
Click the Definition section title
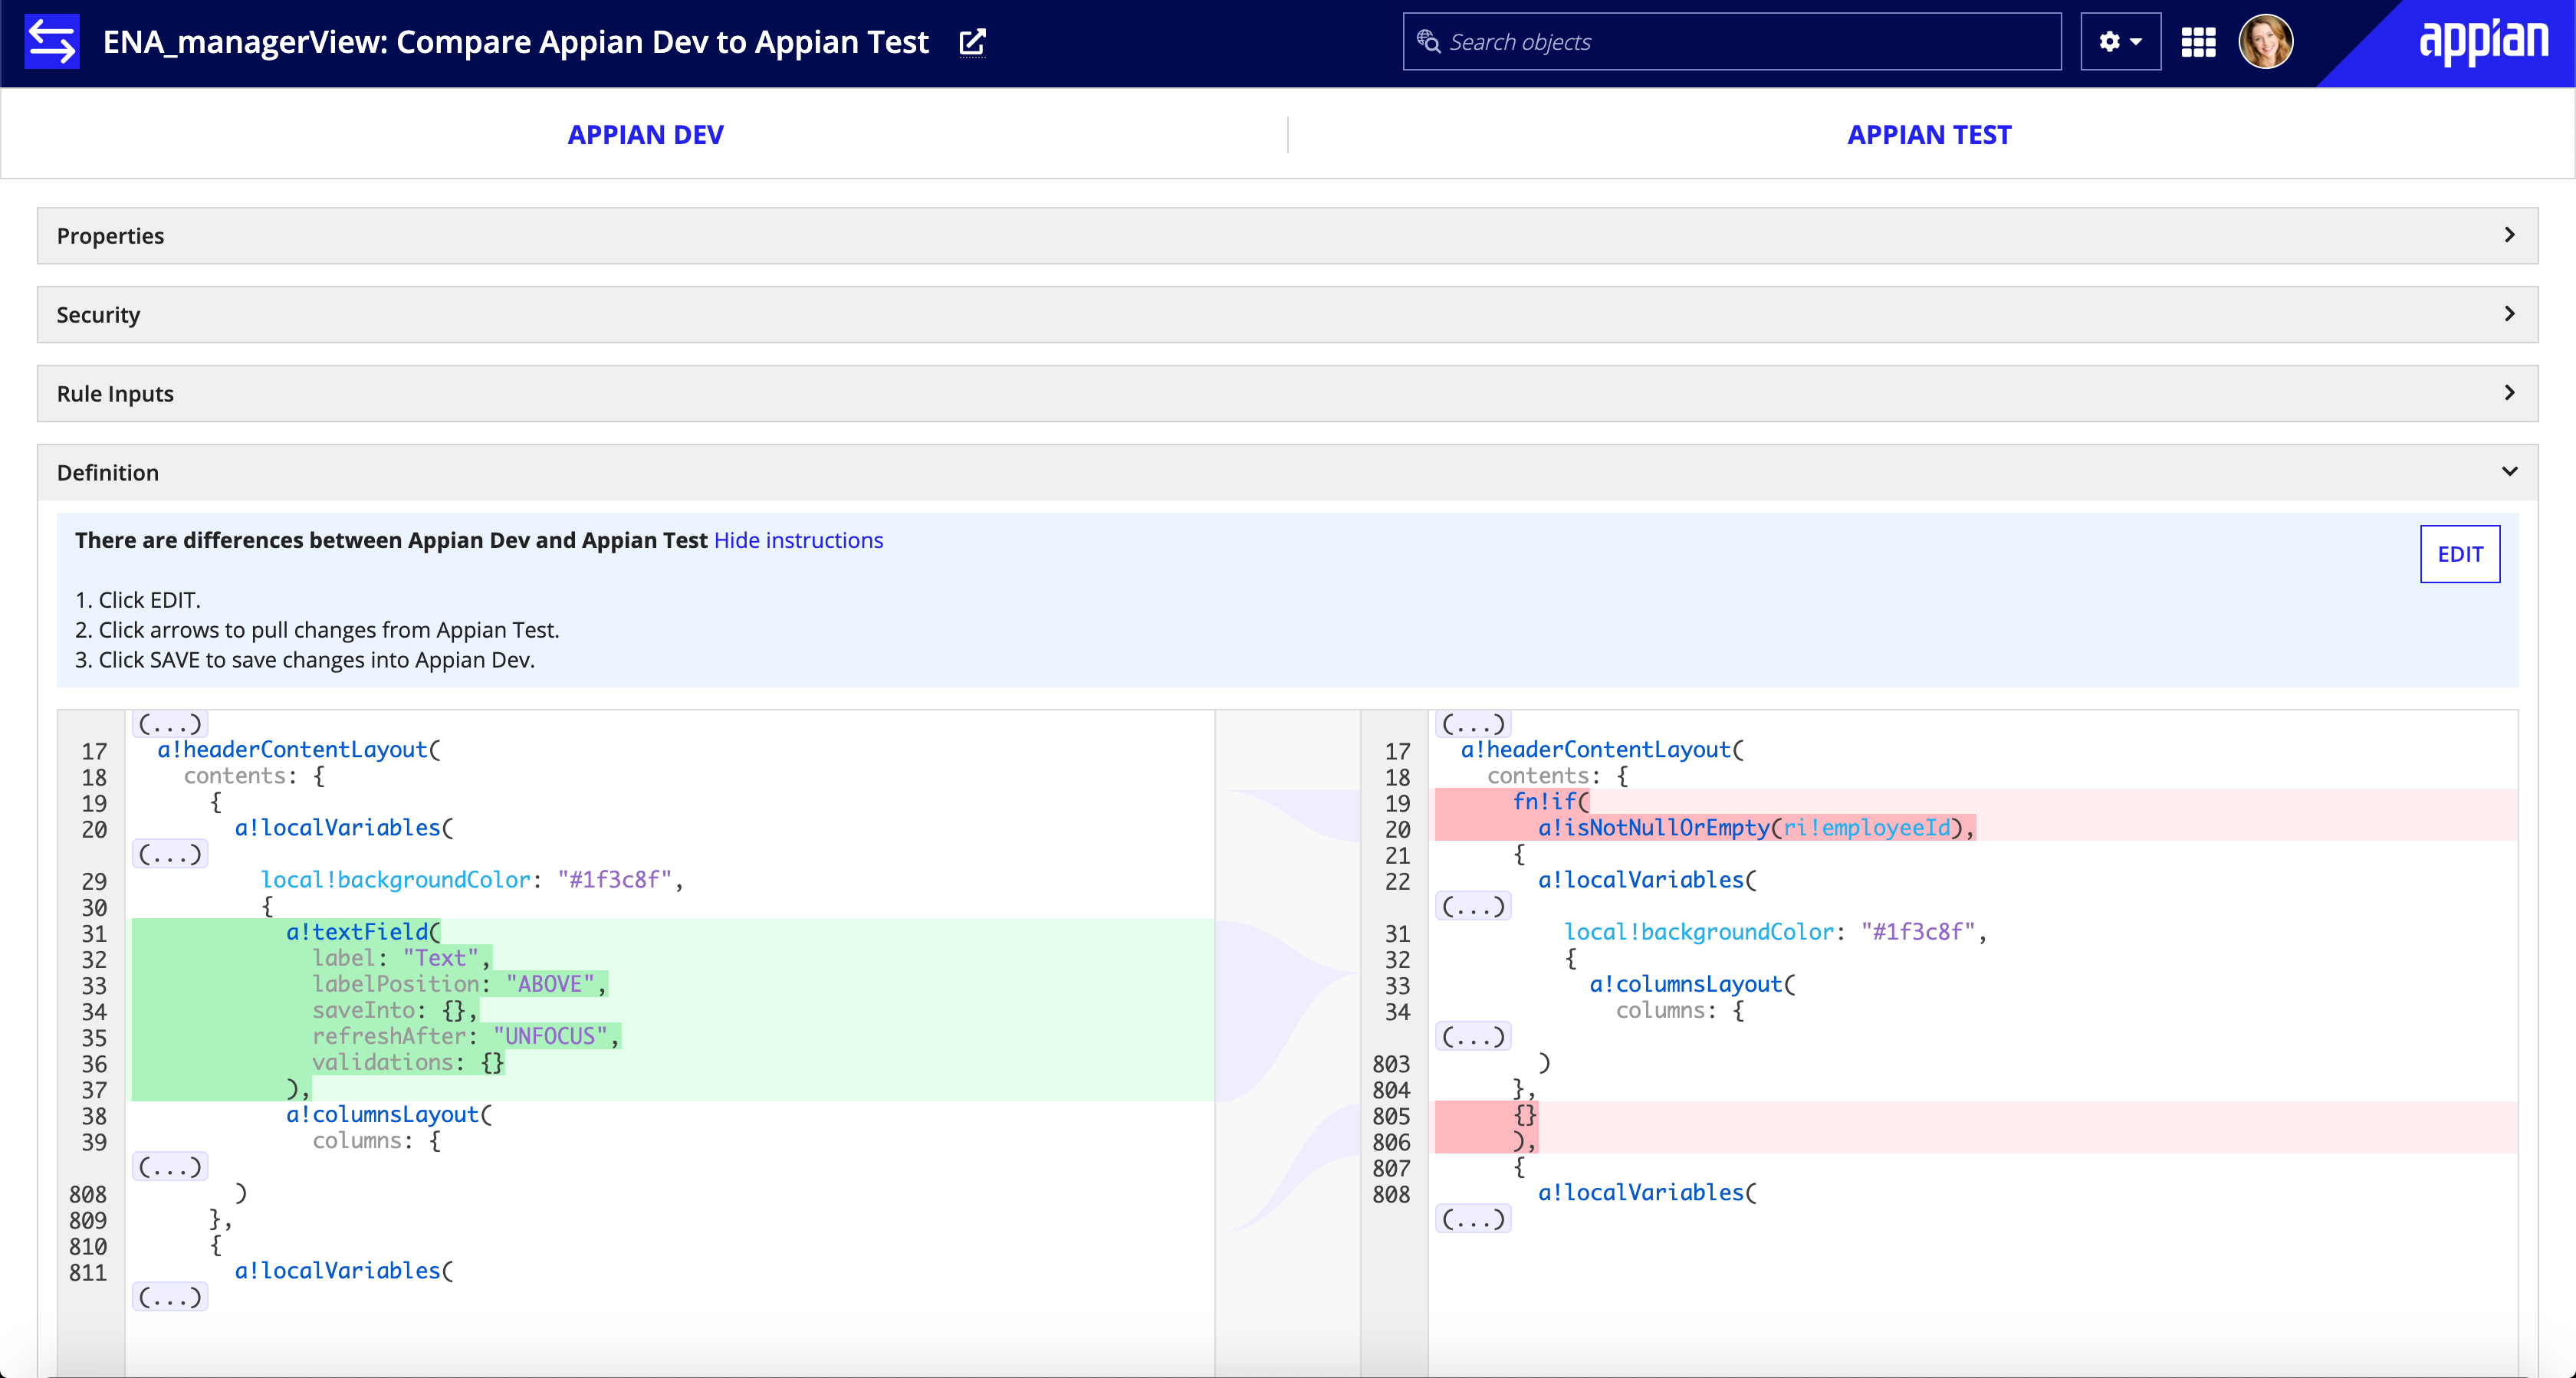coord(108,473)
